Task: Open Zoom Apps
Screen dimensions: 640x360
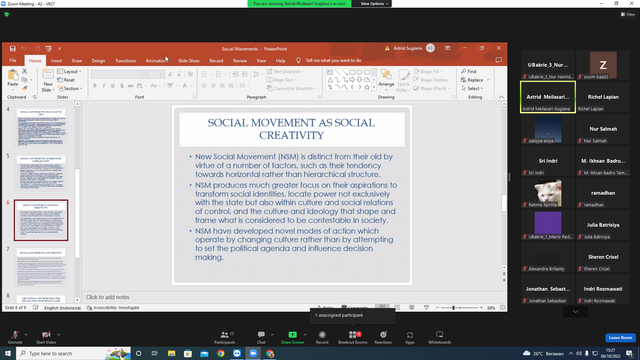Action: pyautogui.click(x=409, y=337)
